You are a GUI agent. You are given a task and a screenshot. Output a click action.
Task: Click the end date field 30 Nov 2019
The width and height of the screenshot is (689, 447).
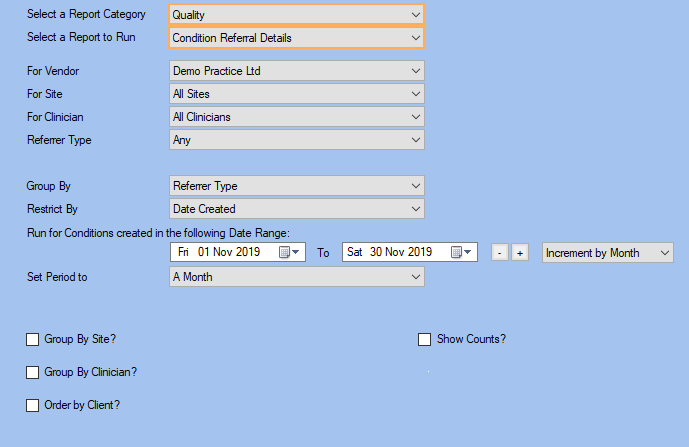[x=410, y=252]
